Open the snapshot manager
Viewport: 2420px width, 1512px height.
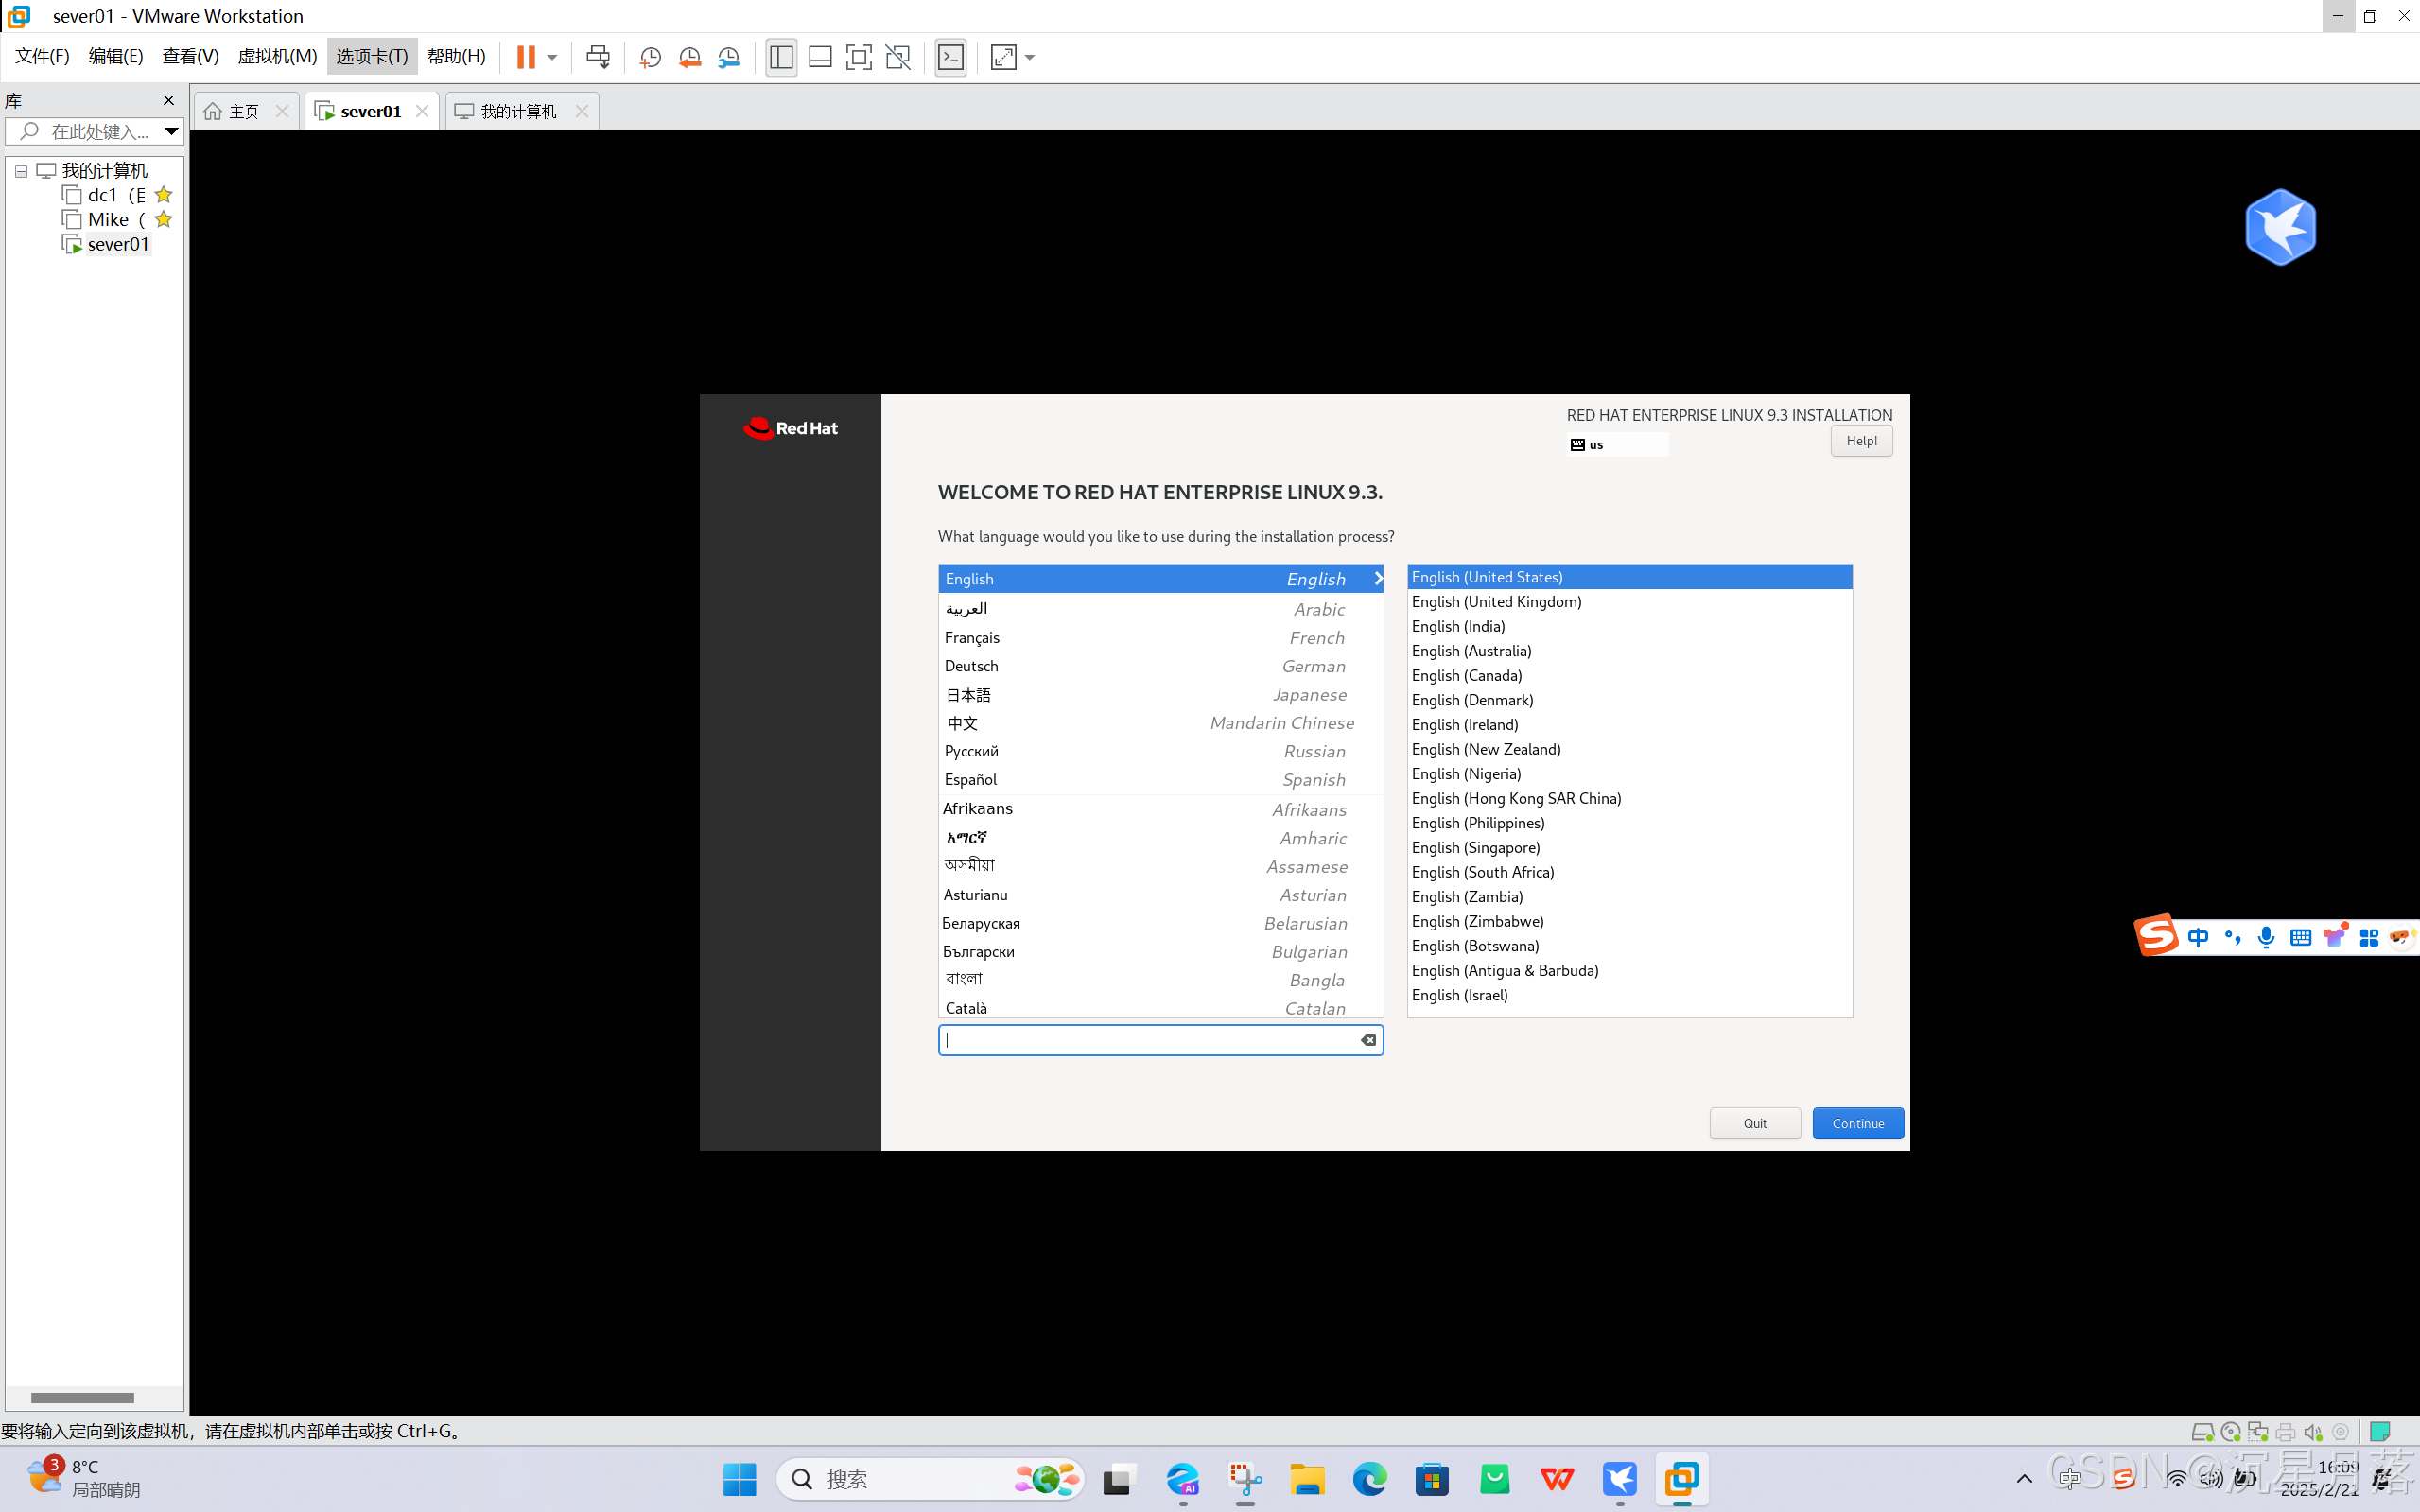click(729, 57)
